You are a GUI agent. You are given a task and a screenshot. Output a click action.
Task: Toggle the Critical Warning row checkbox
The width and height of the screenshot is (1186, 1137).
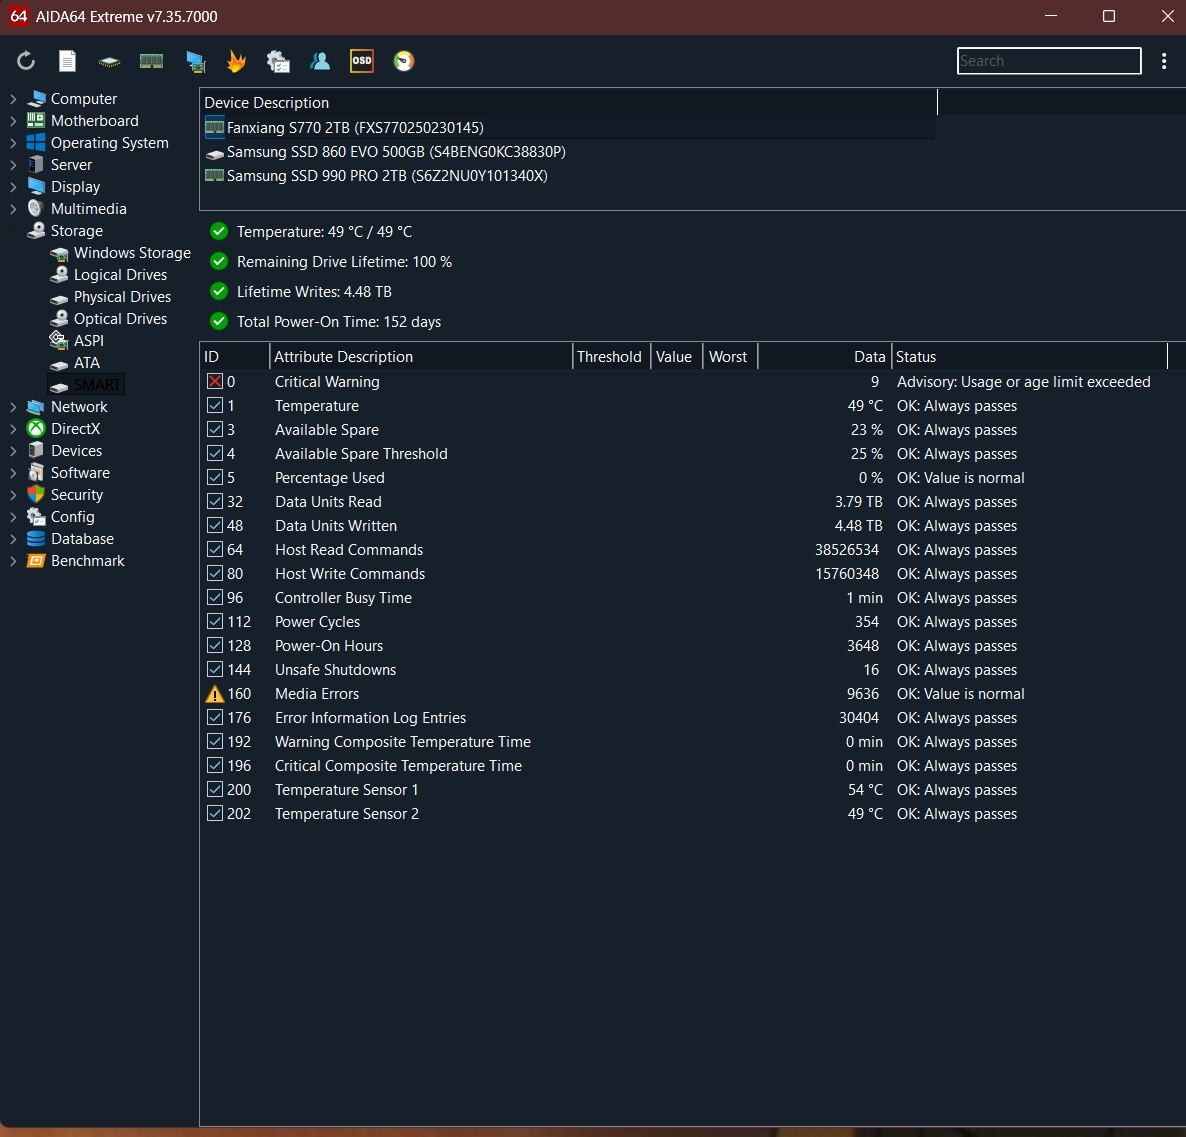[x=215, y=381]
